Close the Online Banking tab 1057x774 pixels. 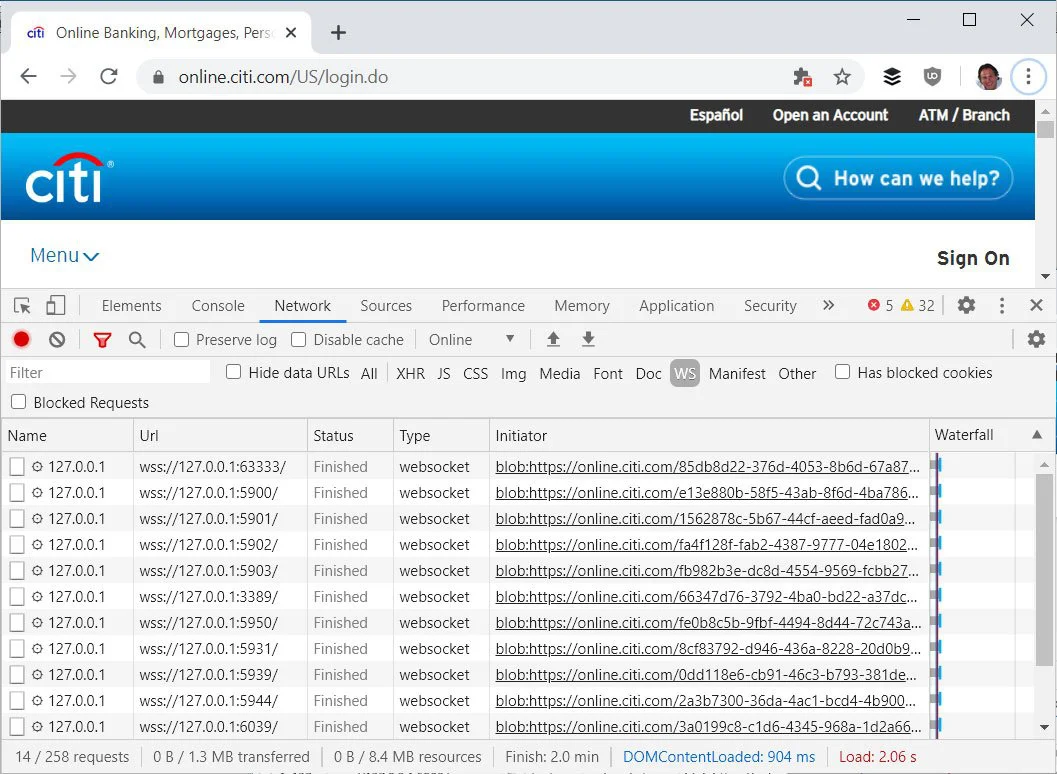click(x=291, y=32)
